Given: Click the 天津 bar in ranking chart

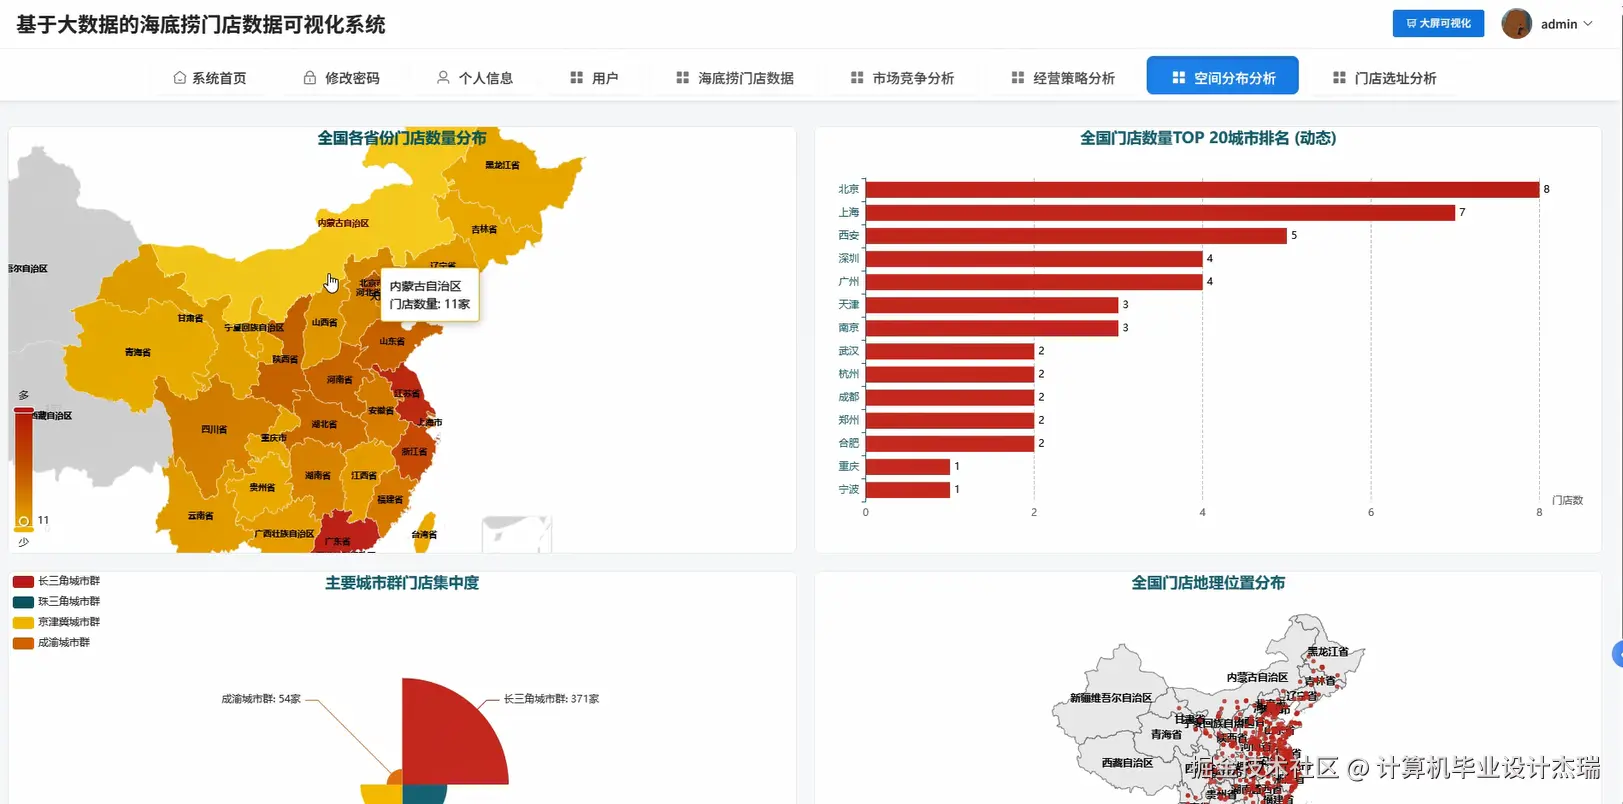Looking at the screenshot, I should click(x=992, y=304).
